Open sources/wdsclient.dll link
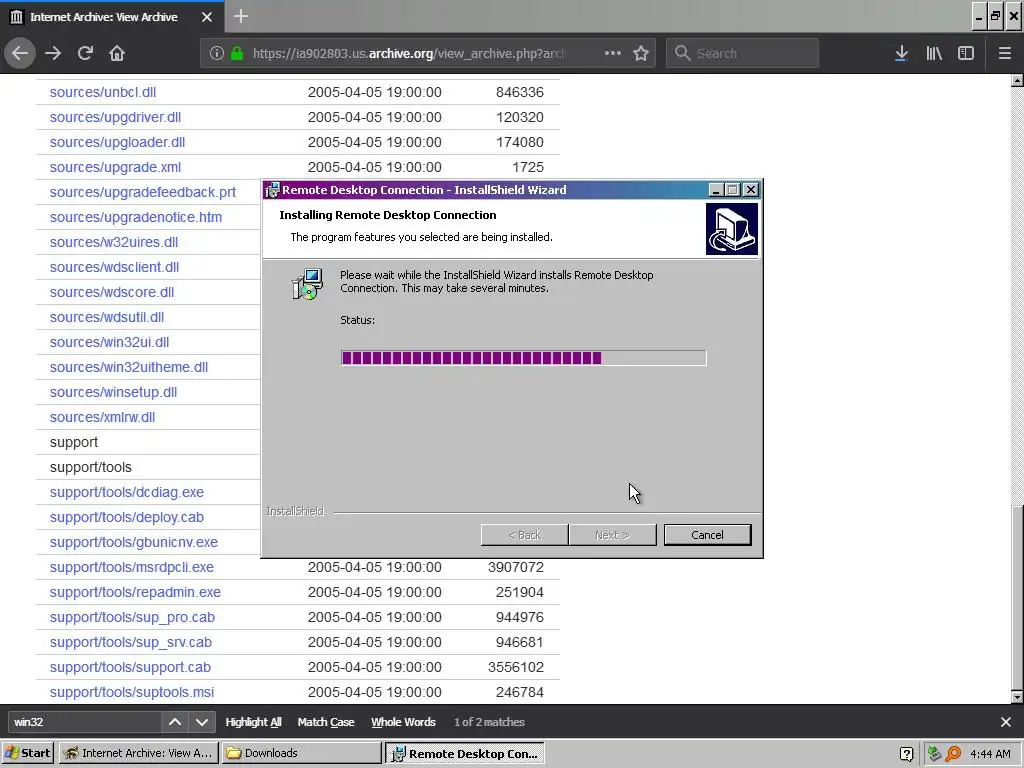The image size is (1024, 768). (114, 267)
